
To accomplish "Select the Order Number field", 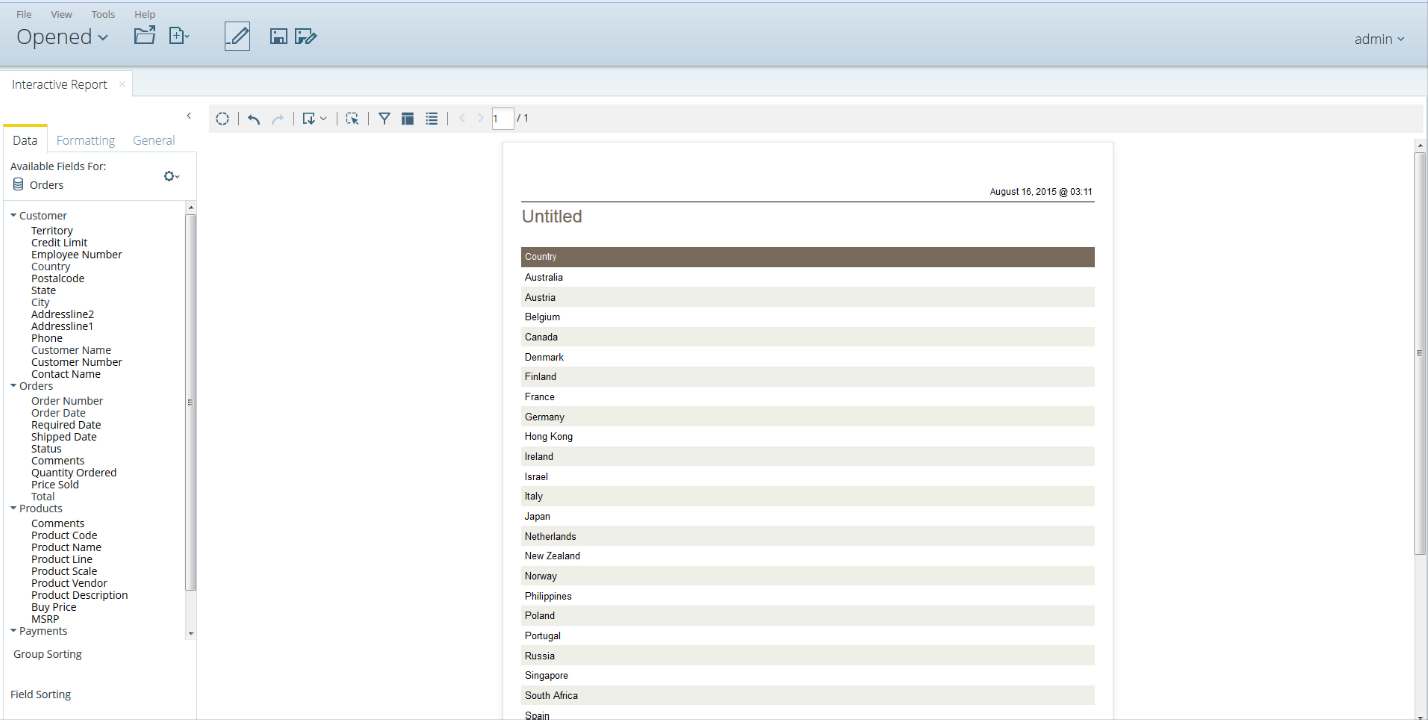I will pyautogui.click(x=67, y=401).
